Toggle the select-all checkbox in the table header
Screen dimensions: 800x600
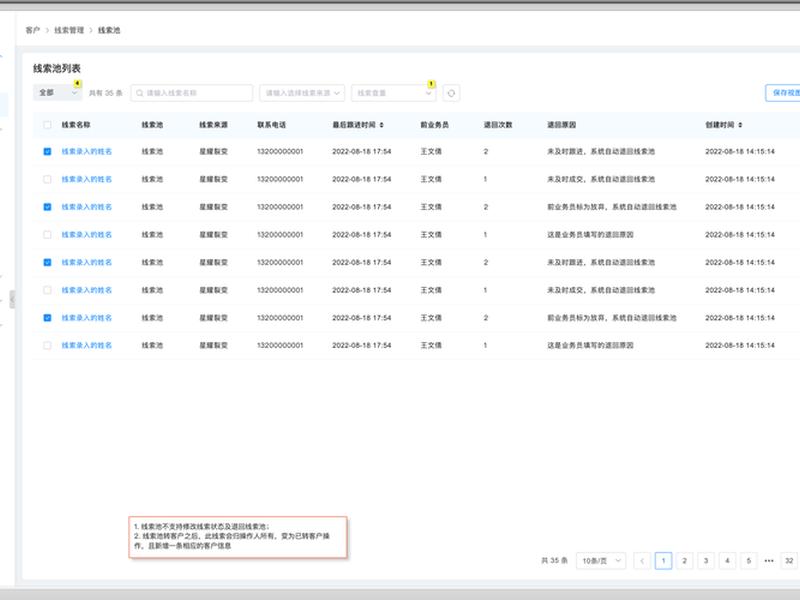(47, 125)
